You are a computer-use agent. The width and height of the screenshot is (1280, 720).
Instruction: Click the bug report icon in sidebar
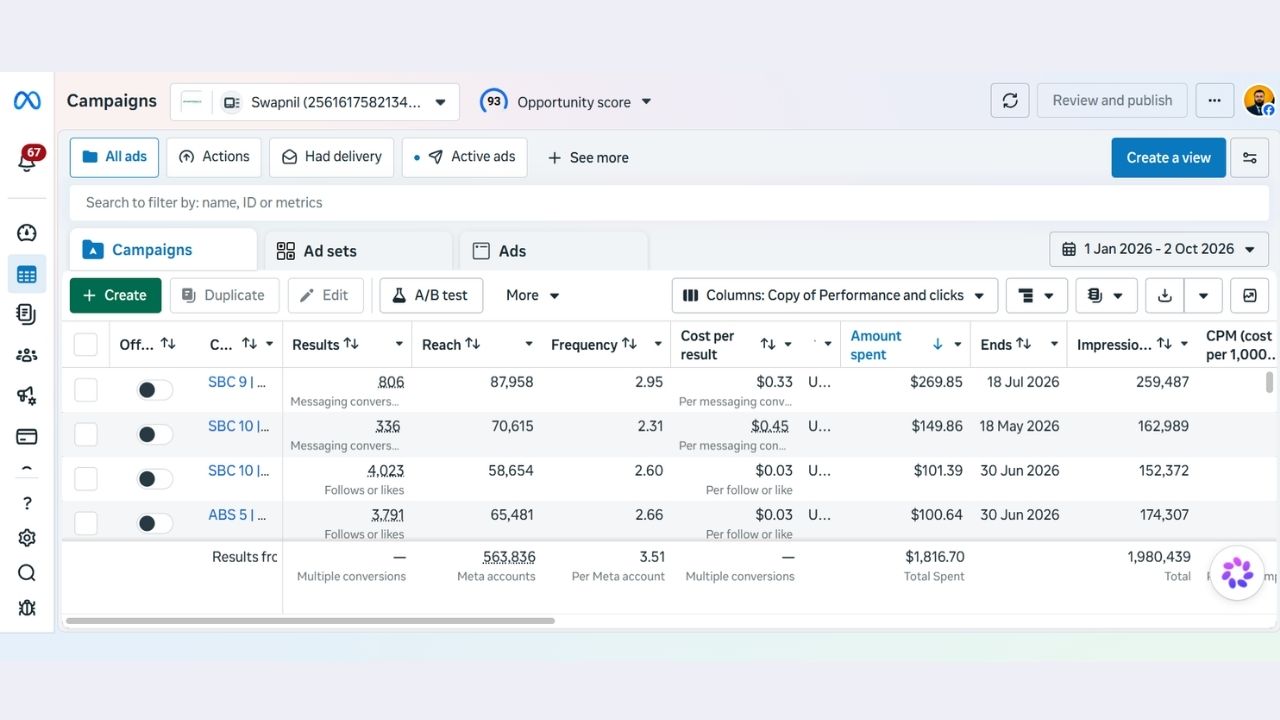pos(27,607)
